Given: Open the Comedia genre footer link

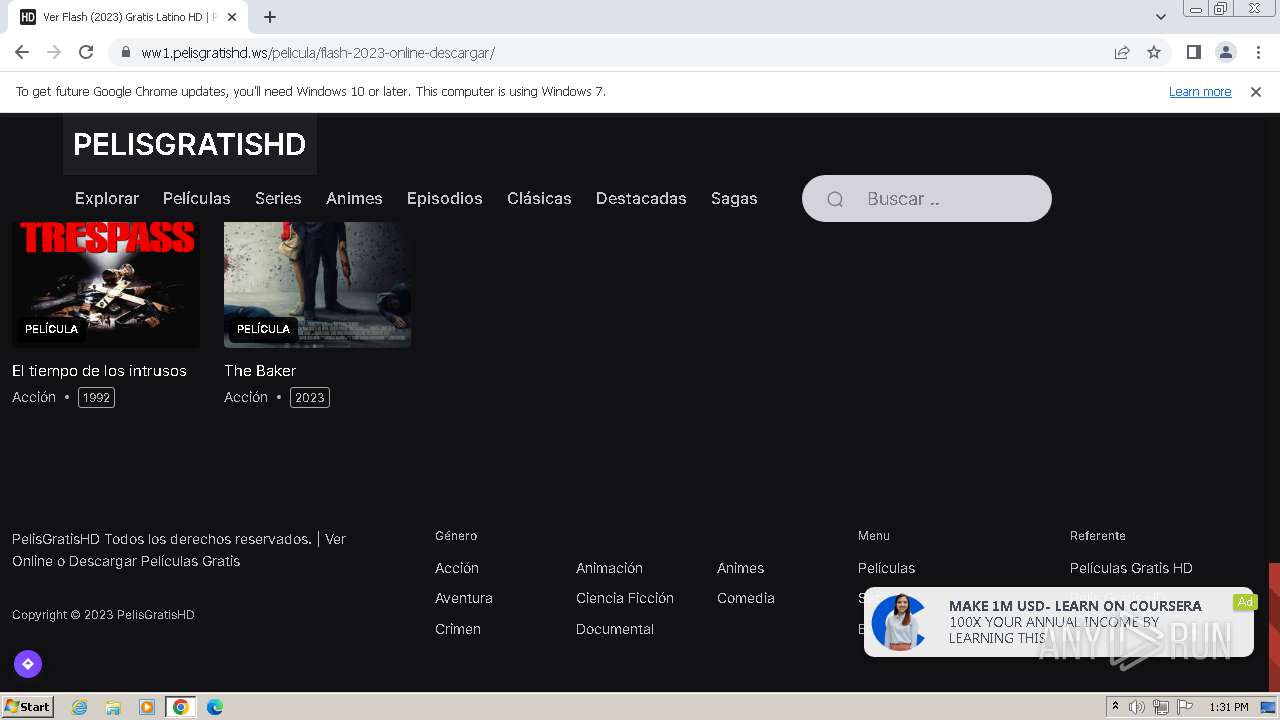Looking at the screenshot, I should pyautogui.click(x=746, y=598).
